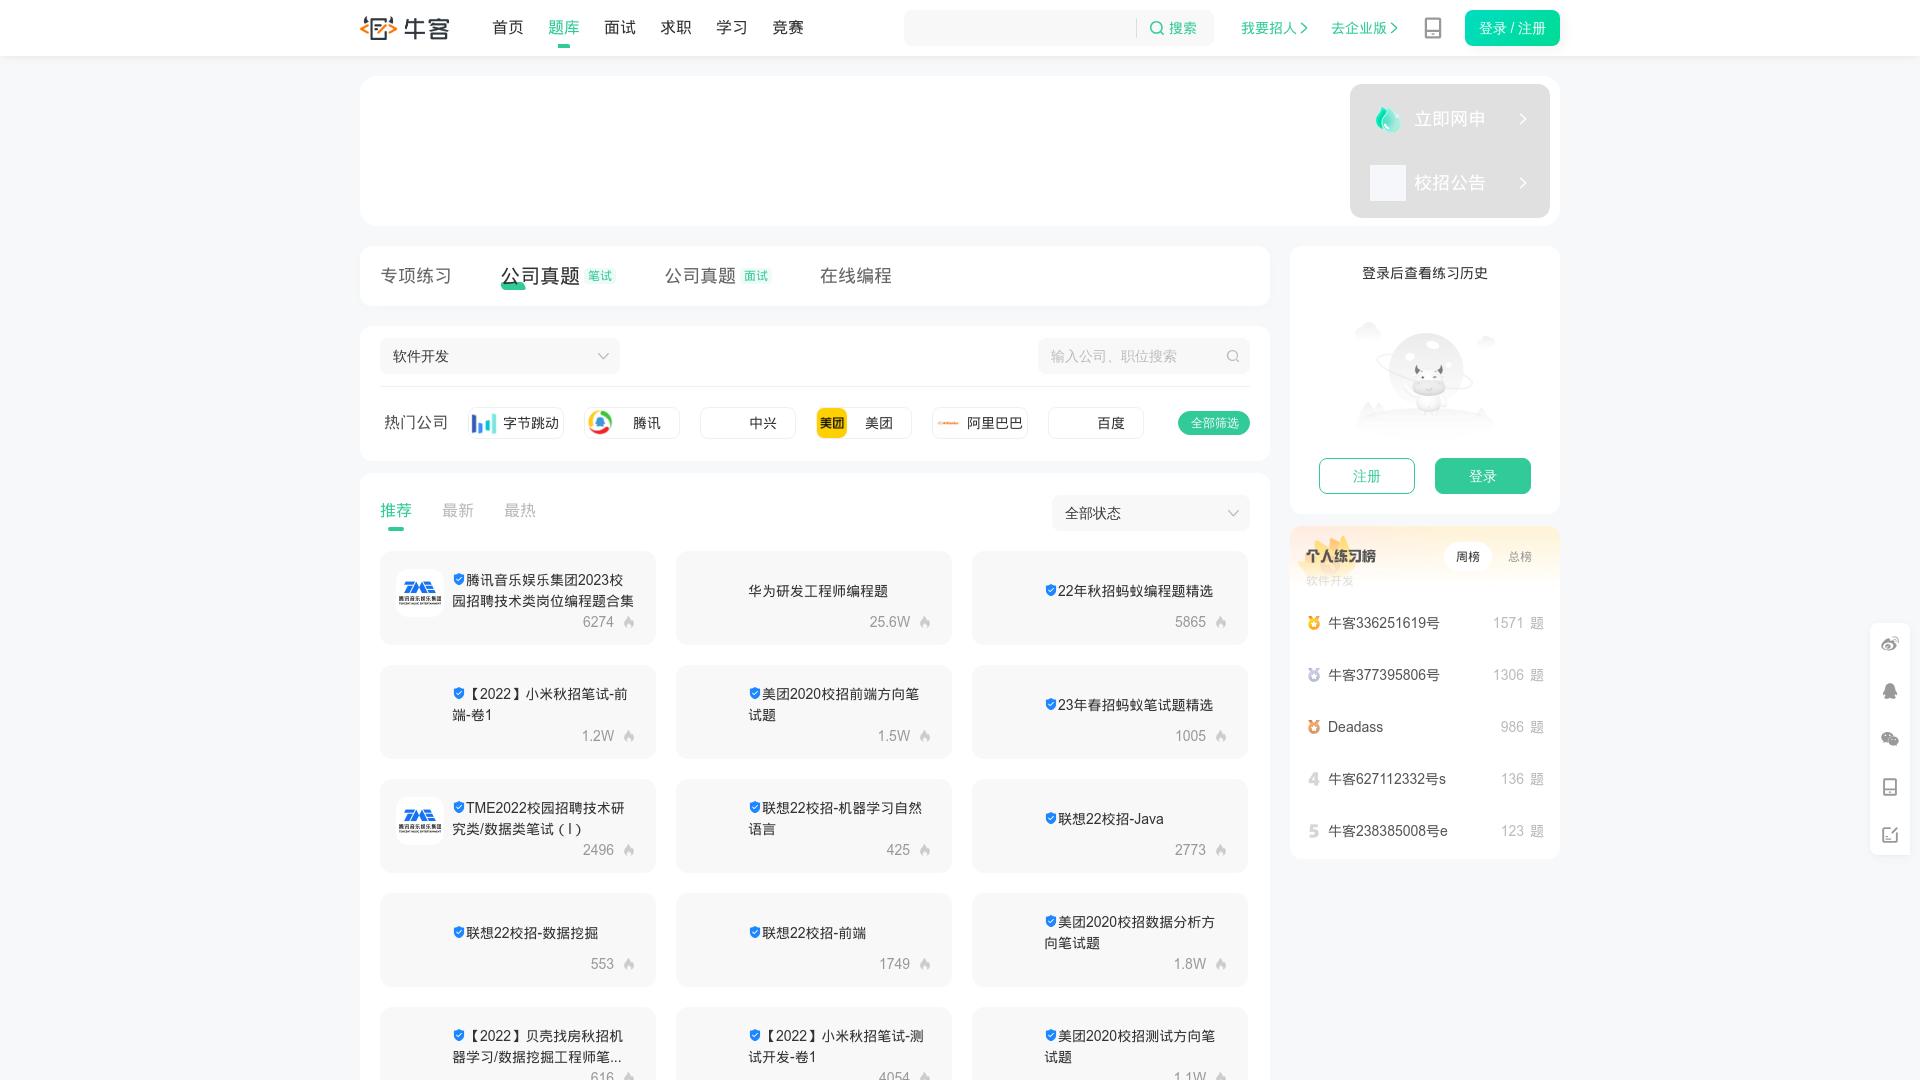Open 面试 in top navigation
The image size is (1920, 1080).
[620, 28]
